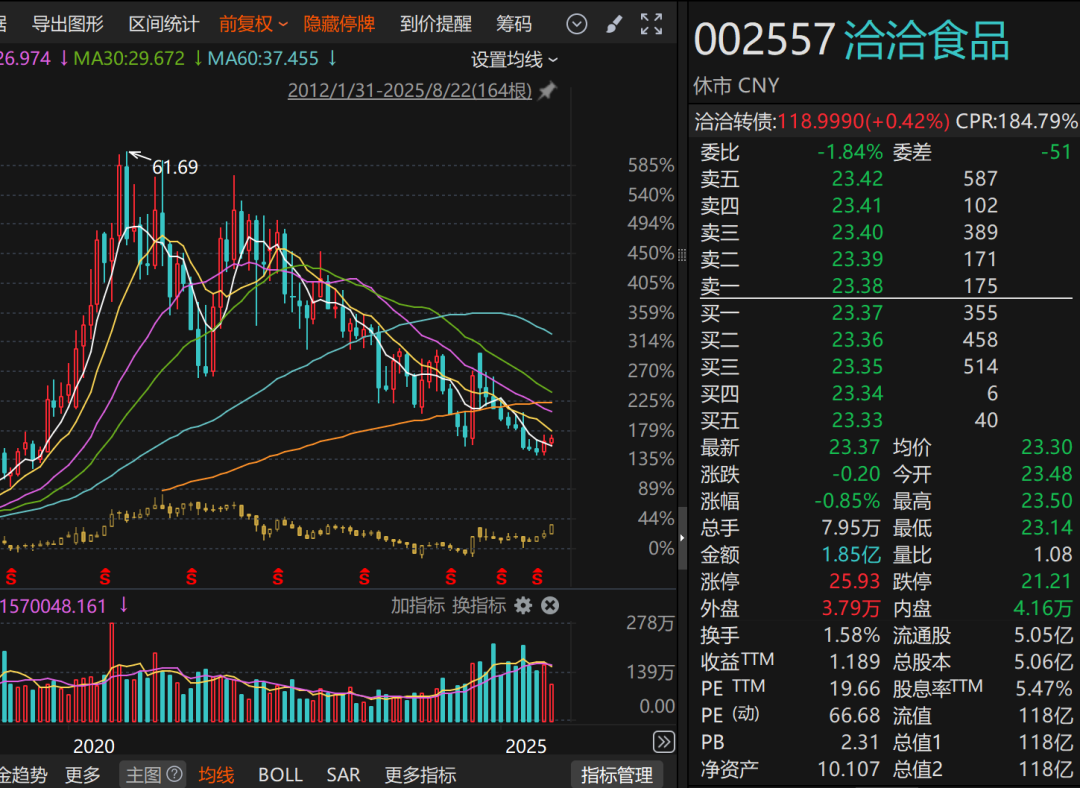Click stock name 洽洽食品
The height and width of the screenshot is (788, 1080).
tap(926, 40)
